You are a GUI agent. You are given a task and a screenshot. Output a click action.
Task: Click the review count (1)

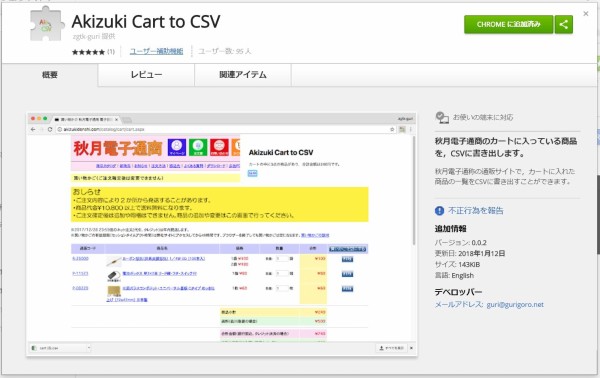(111, 52)
